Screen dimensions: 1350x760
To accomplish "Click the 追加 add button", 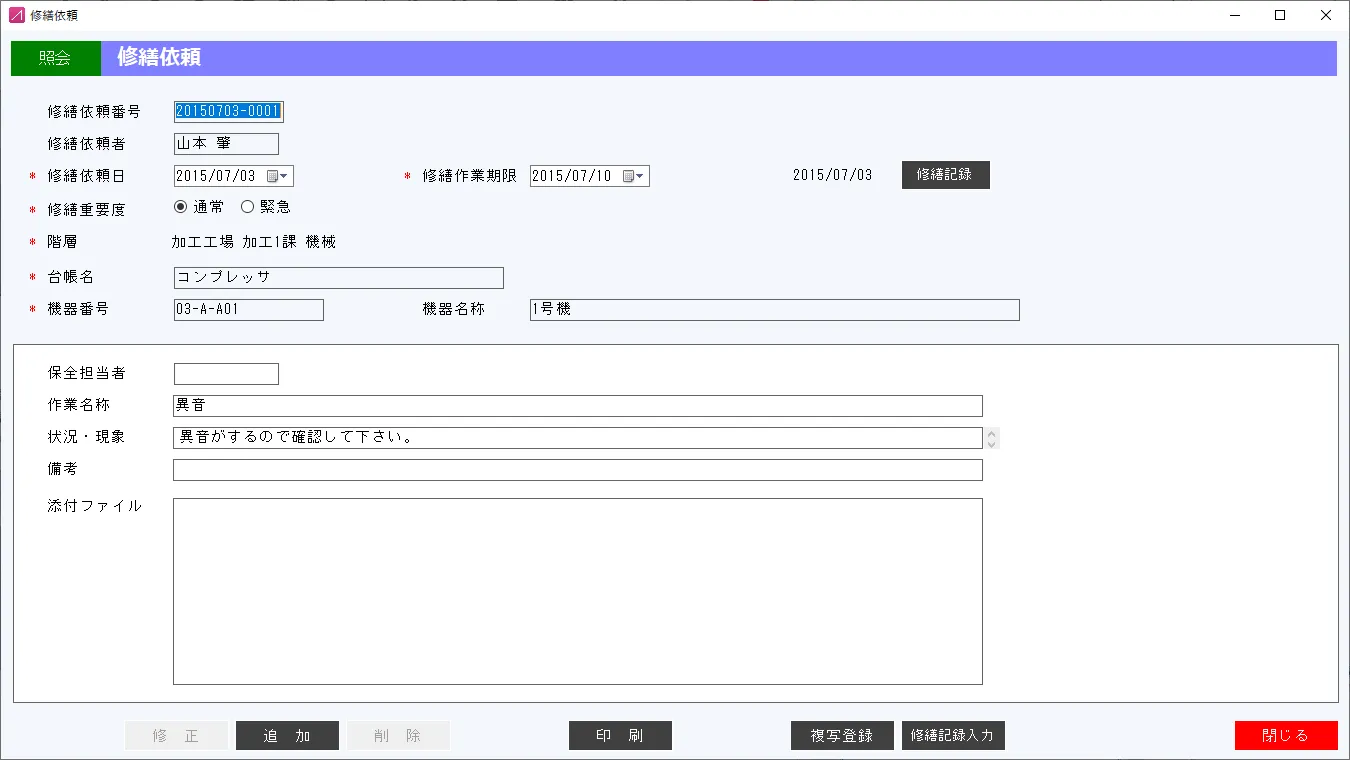I will (x=287, y=735).
